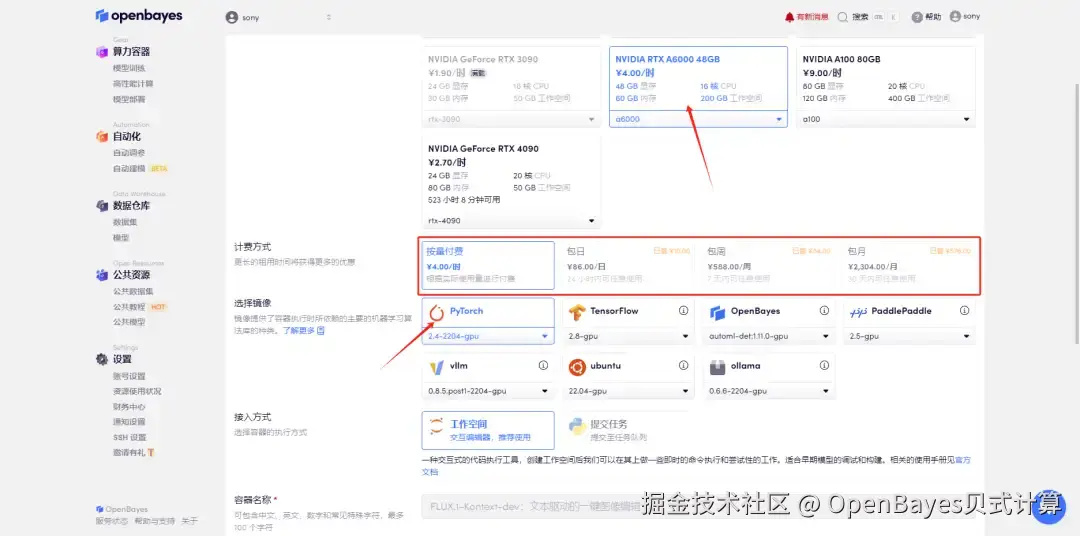The image size is (1080, 536).
Task: Select 包周 weekly billing option
Action: (769, 265)
